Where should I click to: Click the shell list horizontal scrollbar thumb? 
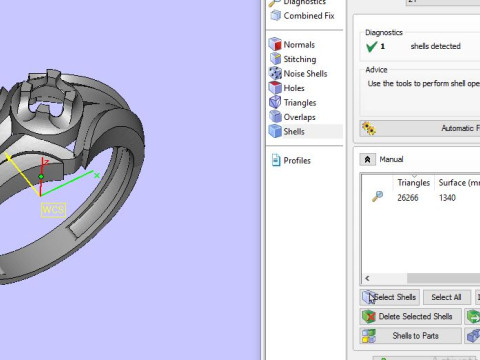[x=443, y=278]
